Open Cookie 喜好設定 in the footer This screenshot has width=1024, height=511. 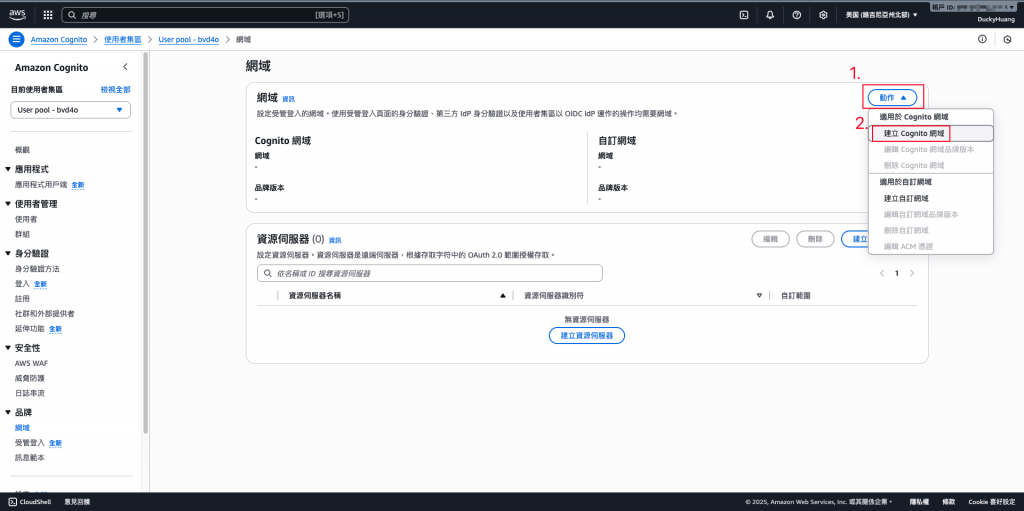[991, 502]
